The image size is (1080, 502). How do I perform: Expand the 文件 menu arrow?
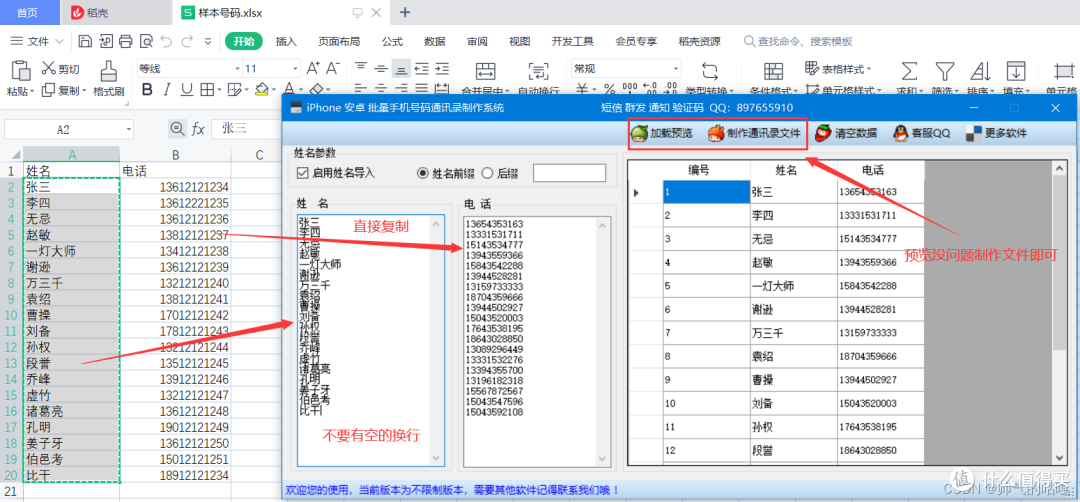(x=59, y=41)
